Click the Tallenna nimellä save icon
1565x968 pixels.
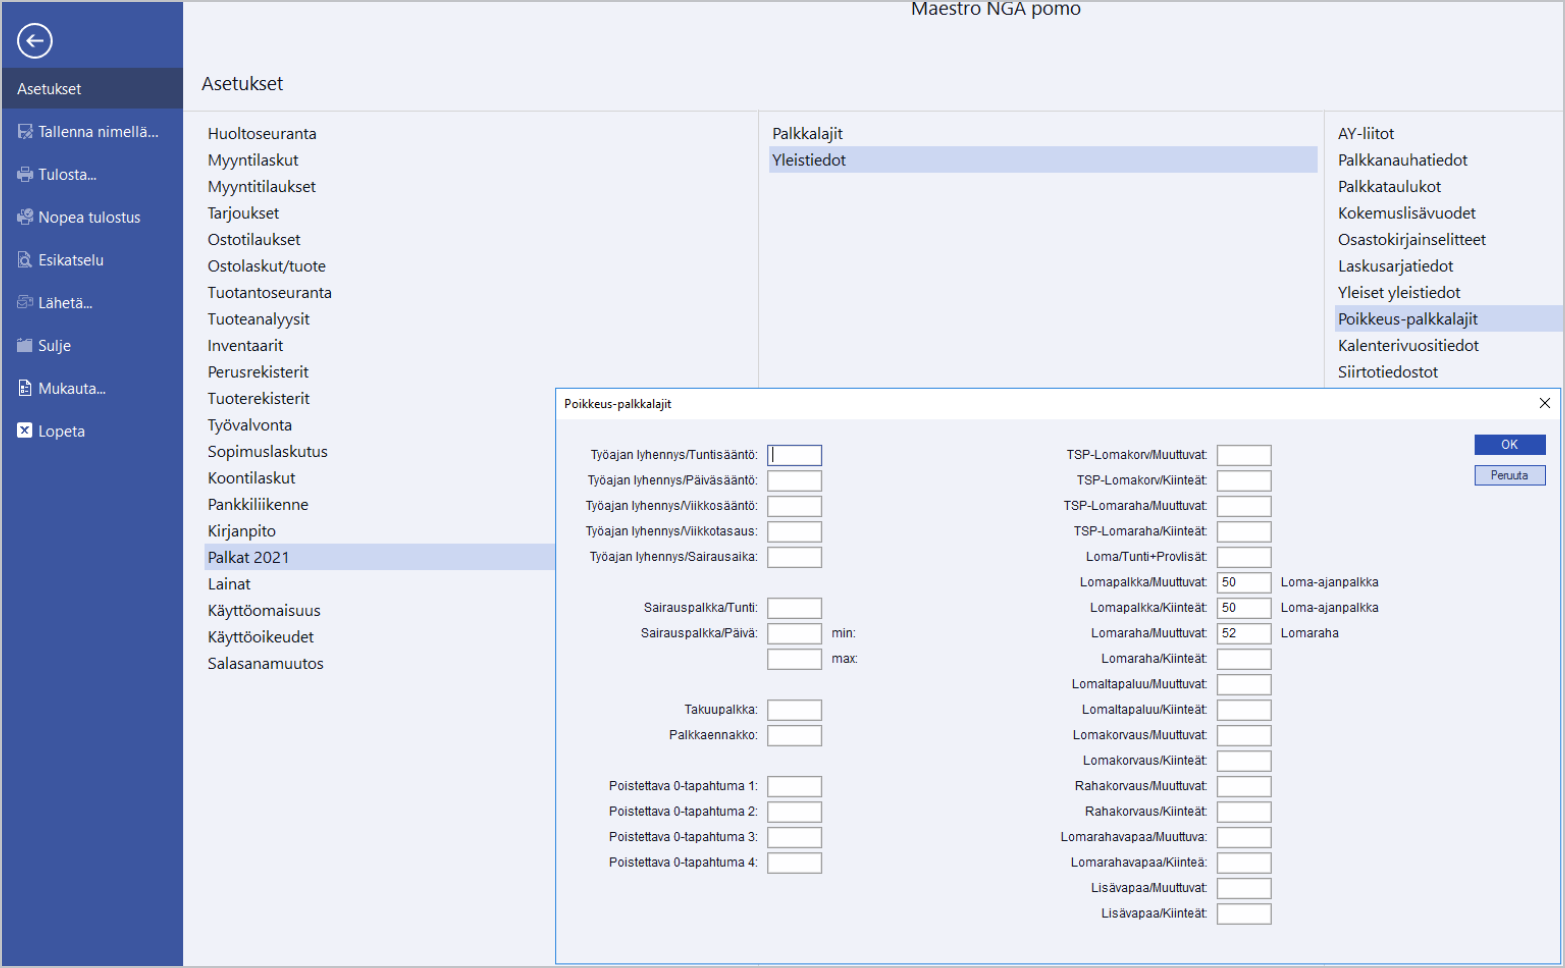[x=25, y=132]
